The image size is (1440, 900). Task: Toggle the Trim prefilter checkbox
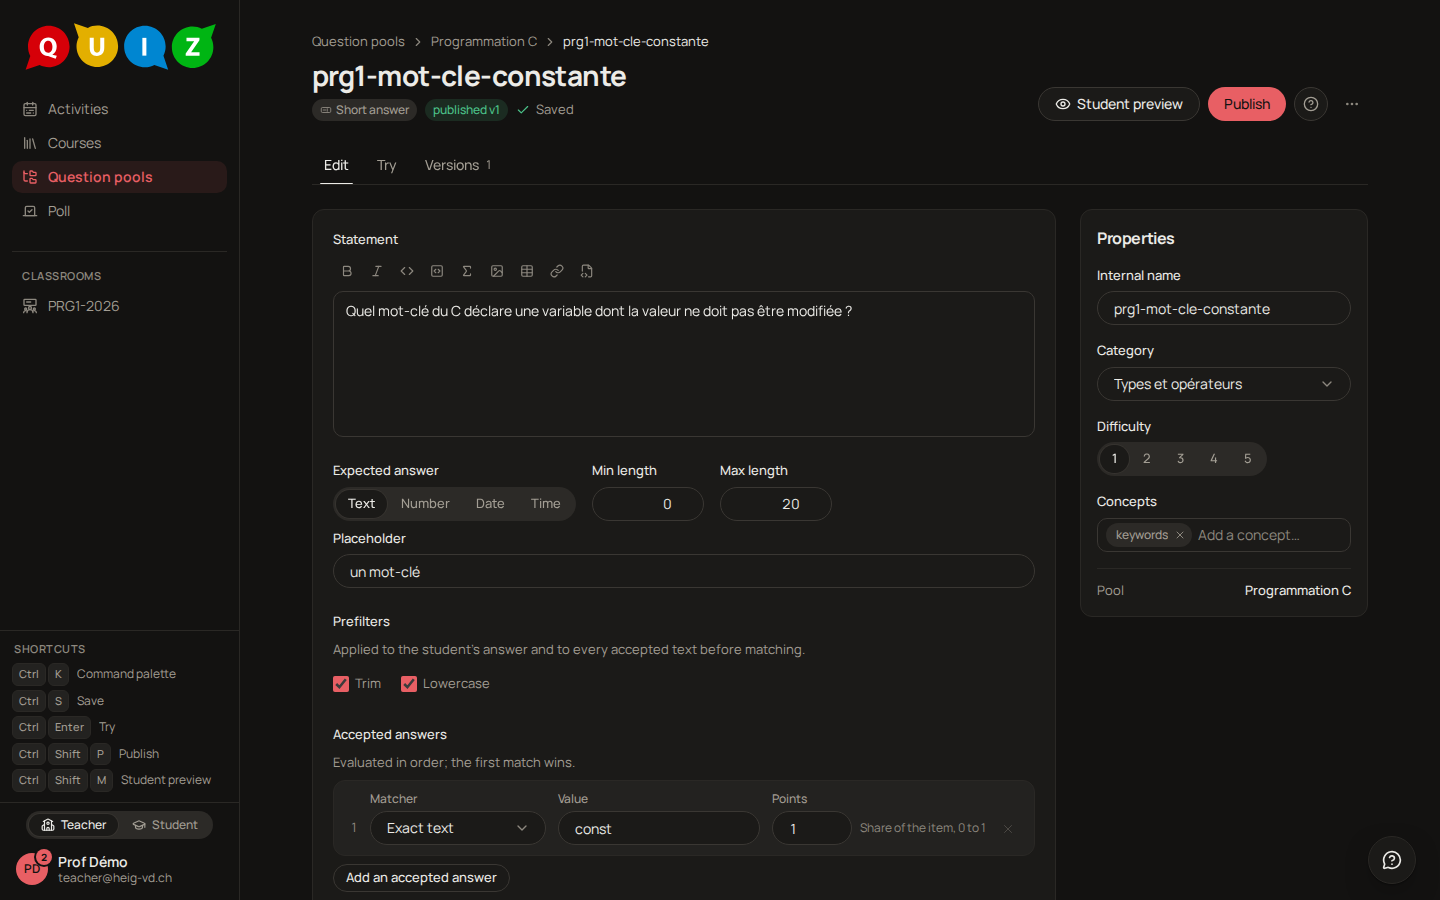click(341, 684)
